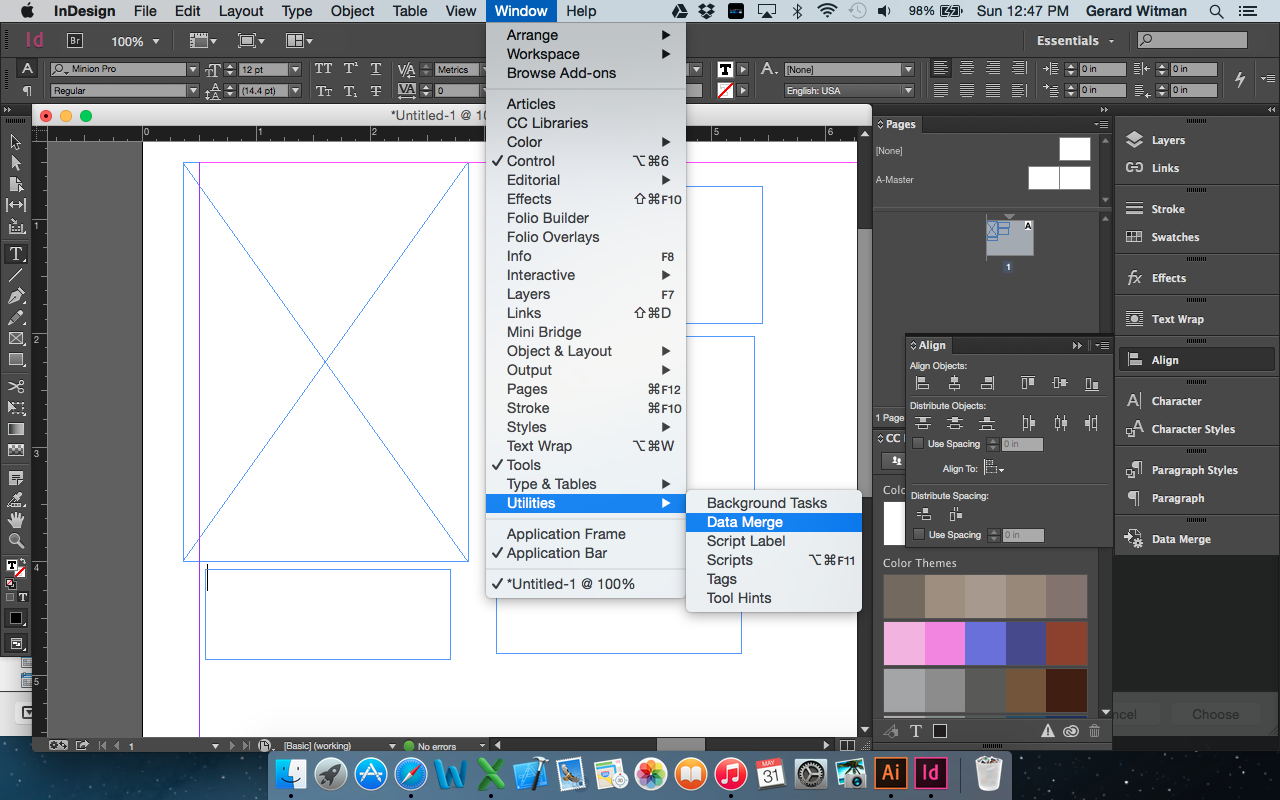Select the Scissors tool

16,386
